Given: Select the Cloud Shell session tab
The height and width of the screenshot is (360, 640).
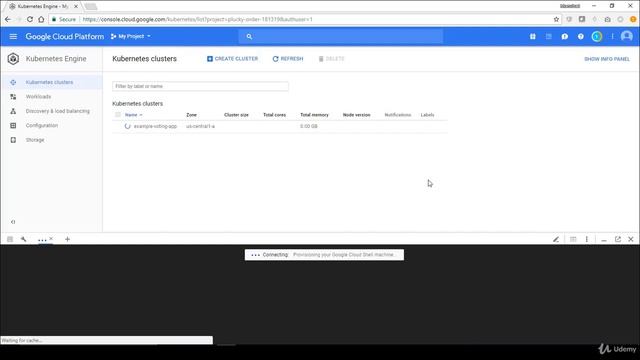Looking at the screenshot, I should tap(42, 240).
